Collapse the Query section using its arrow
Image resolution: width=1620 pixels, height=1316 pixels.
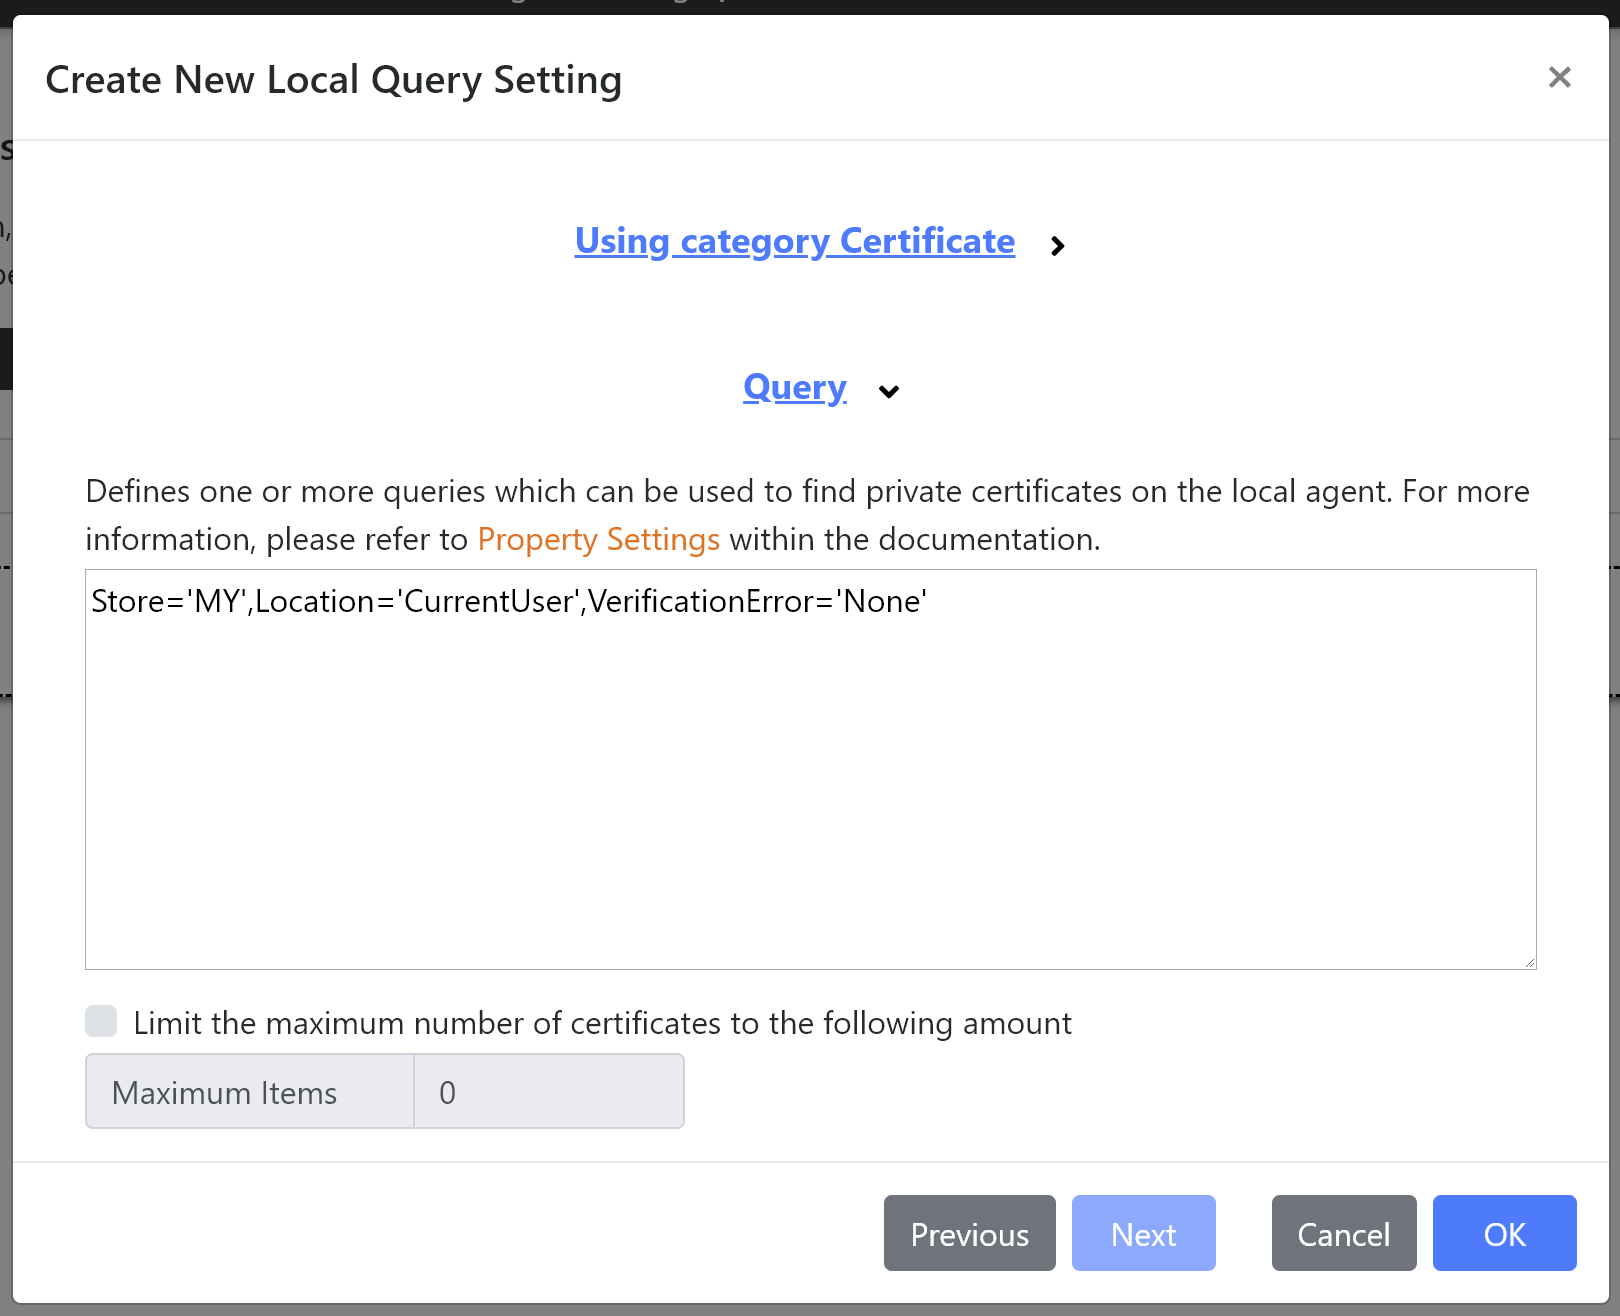[888, 392]
